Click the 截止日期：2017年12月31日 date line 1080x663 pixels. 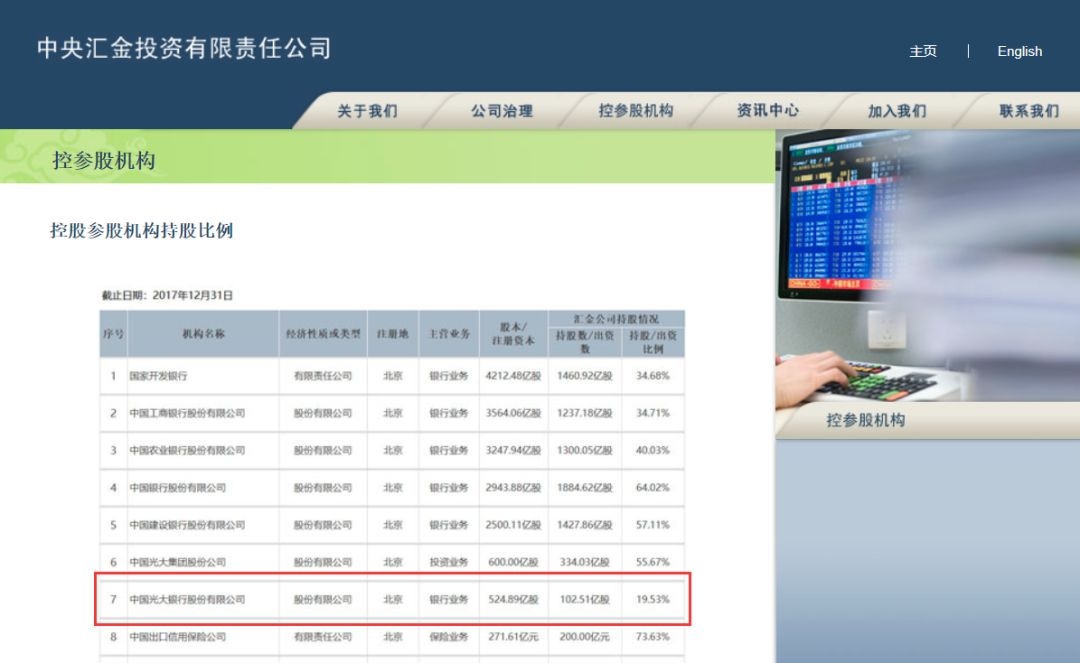pyautogui.click(x=167, y=295)
